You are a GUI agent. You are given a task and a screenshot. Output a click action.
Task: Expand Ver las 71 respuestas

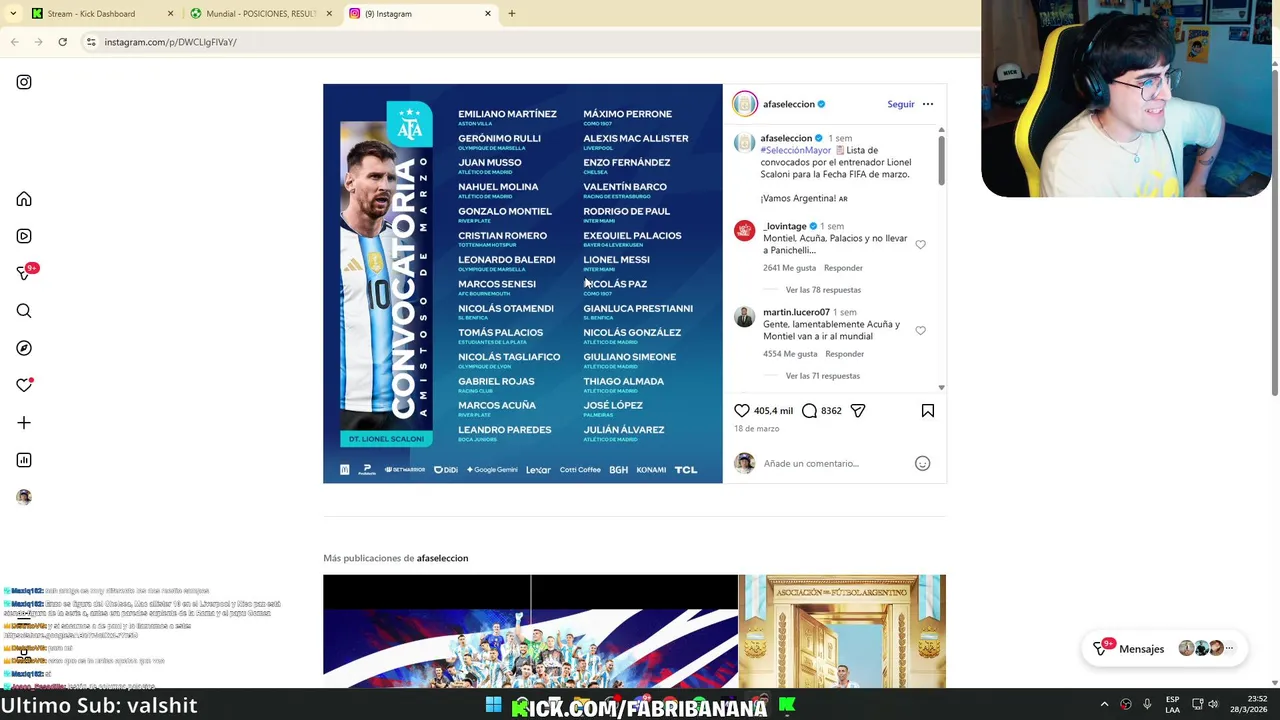(822, 376)
